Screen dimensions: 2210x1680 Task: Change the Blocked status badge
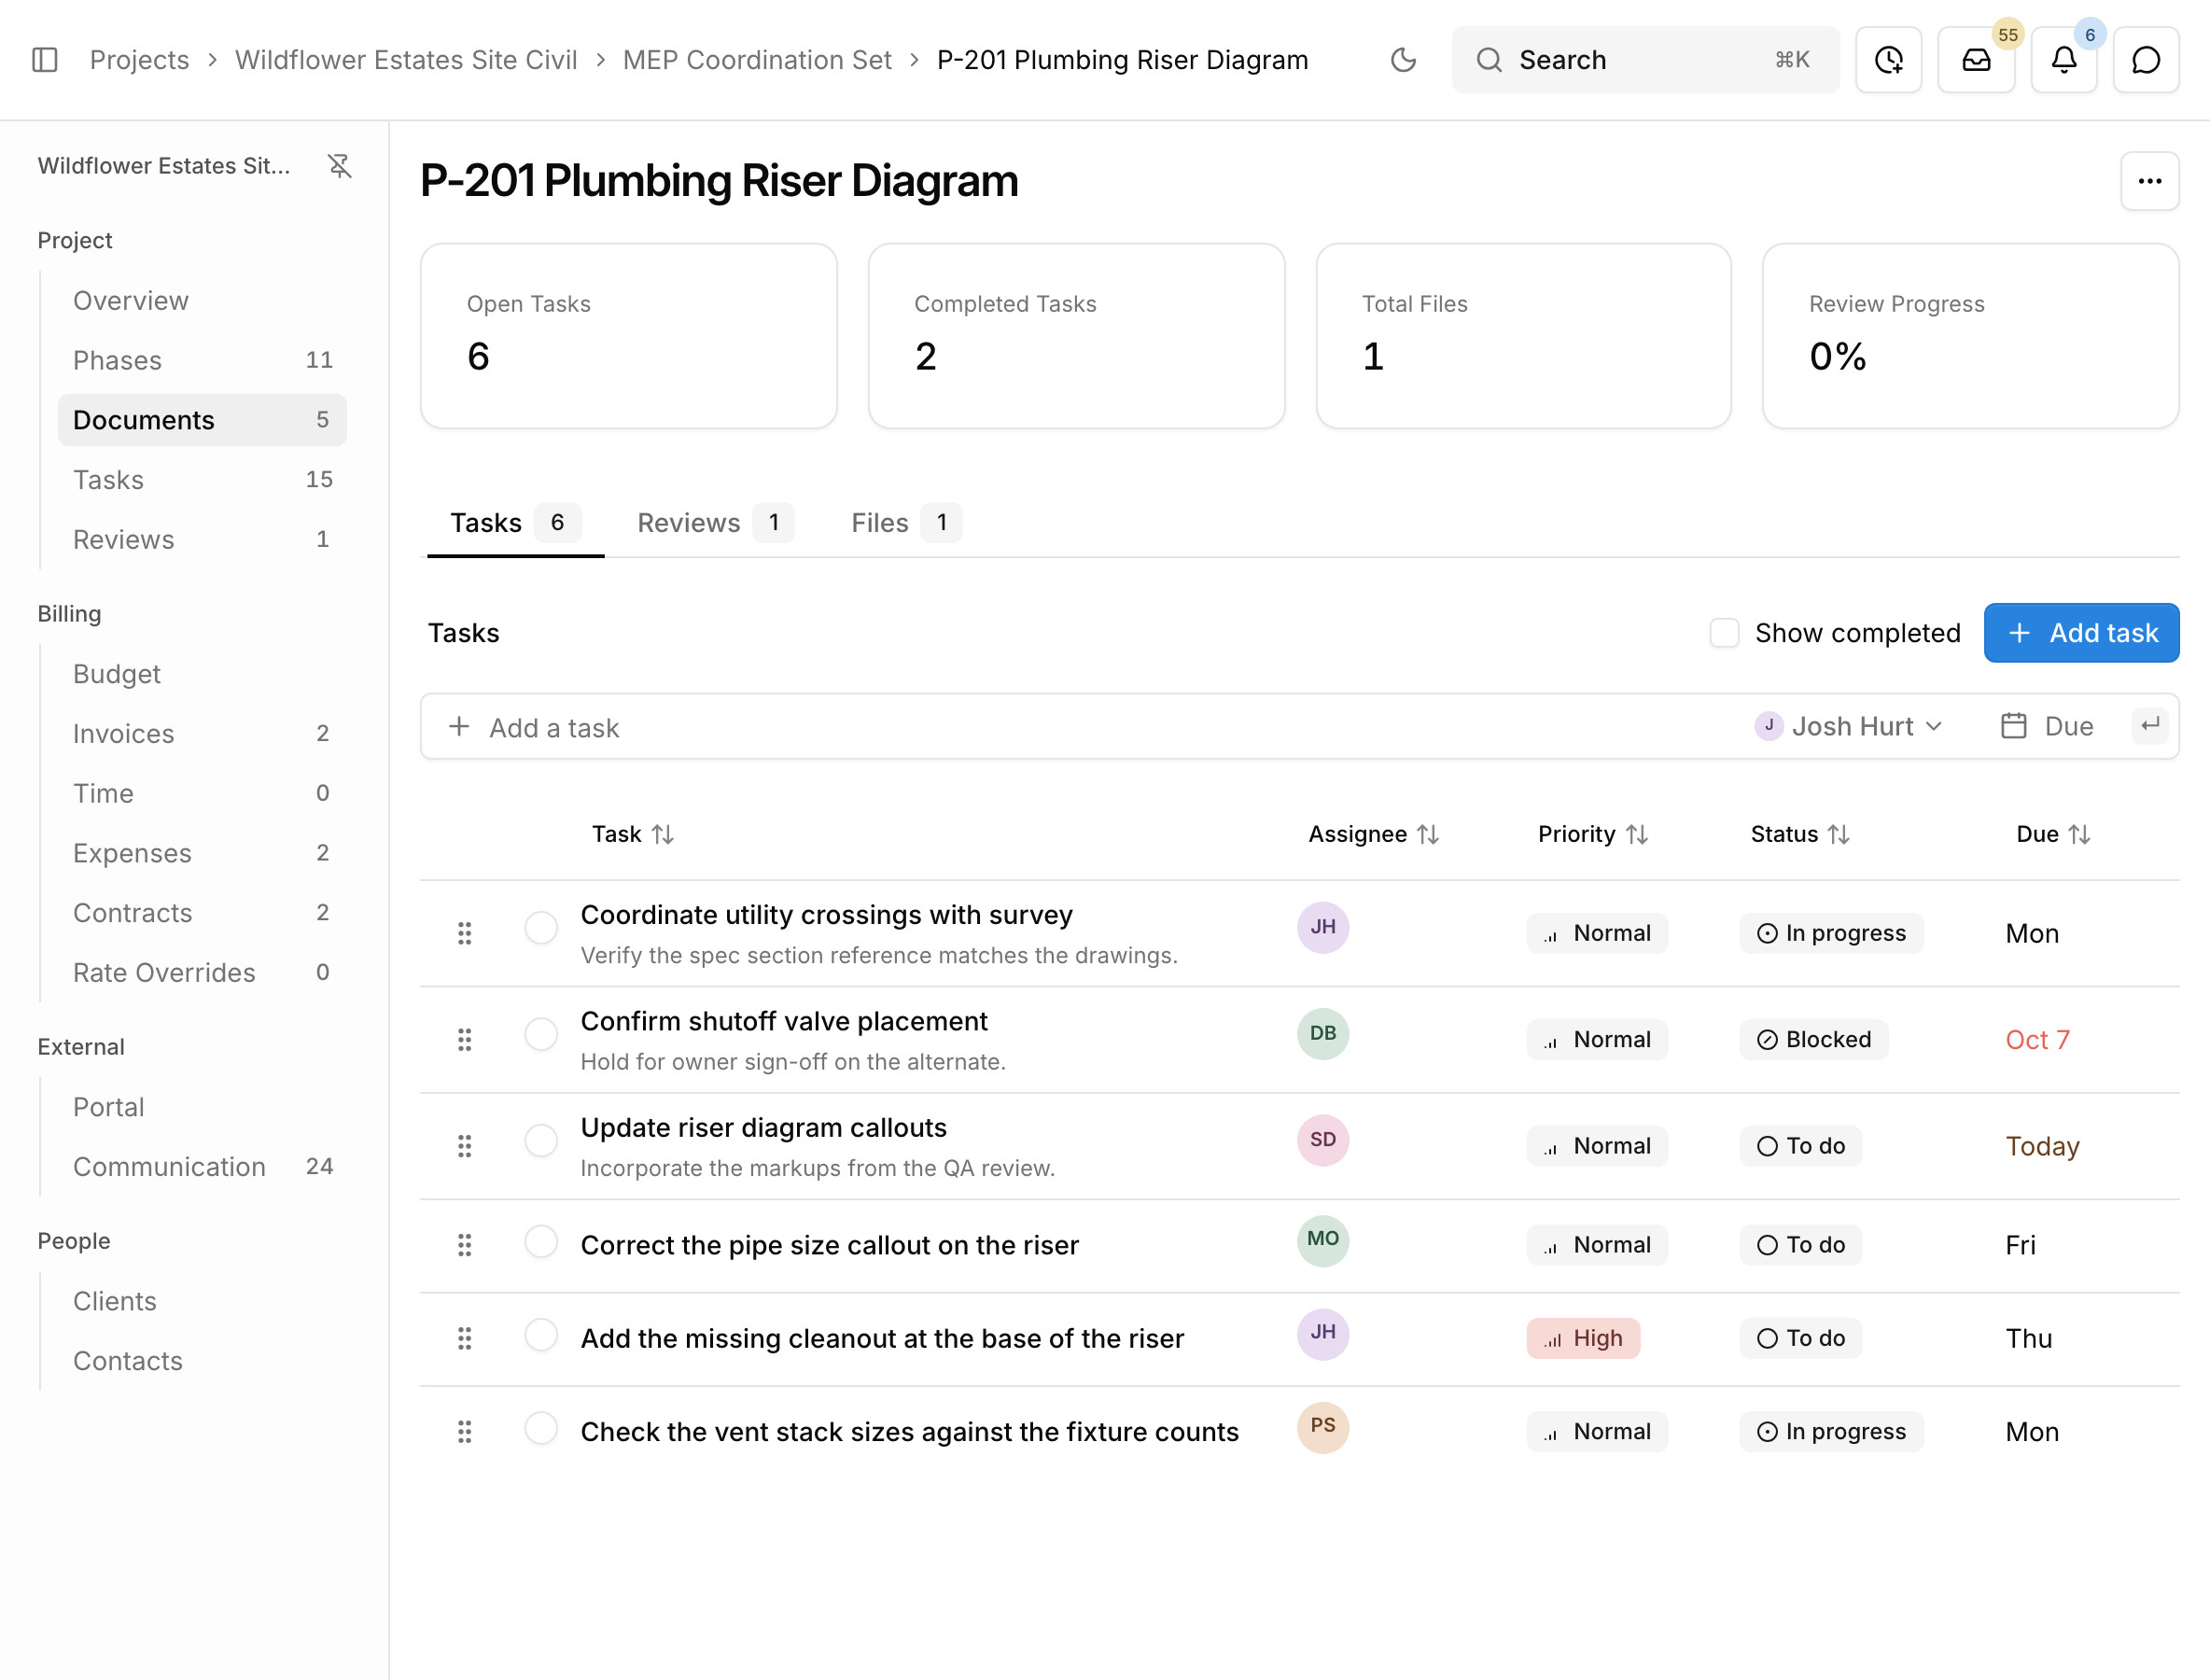click(1814, 1040)
